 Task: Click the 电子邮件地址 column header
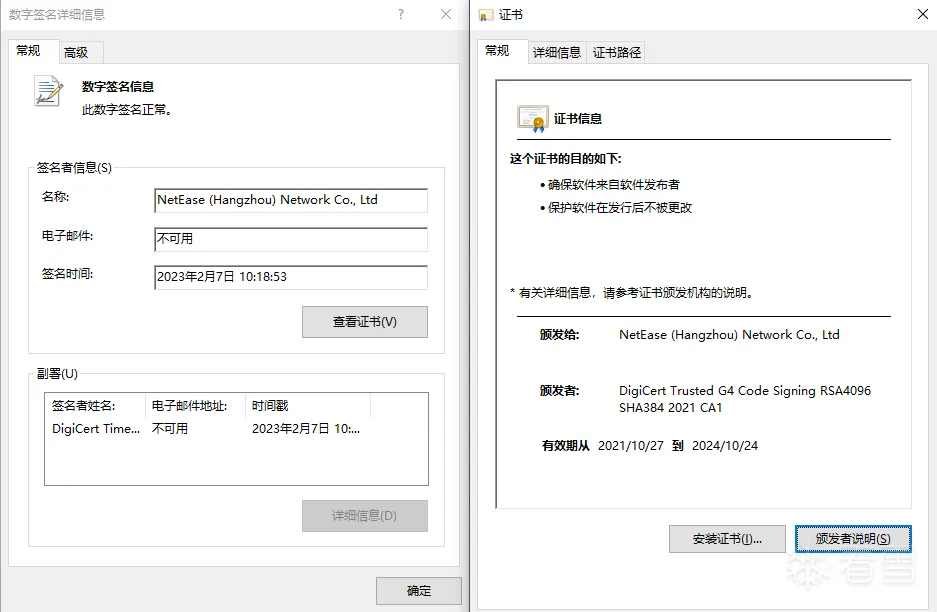point(195,406)
